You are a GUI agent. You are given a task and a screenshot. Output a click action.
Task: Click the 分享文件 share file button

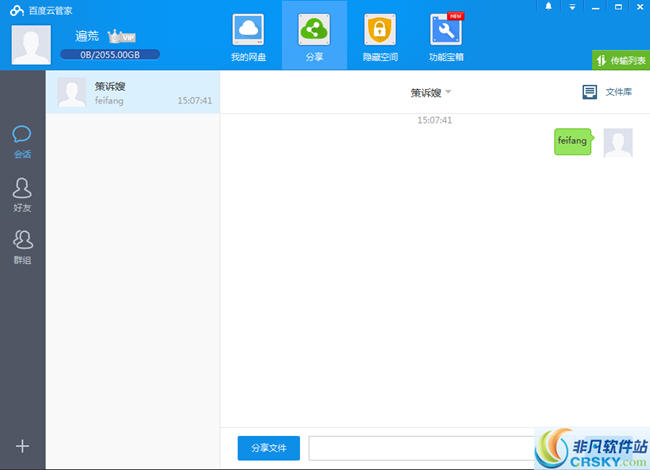point(269,448)
